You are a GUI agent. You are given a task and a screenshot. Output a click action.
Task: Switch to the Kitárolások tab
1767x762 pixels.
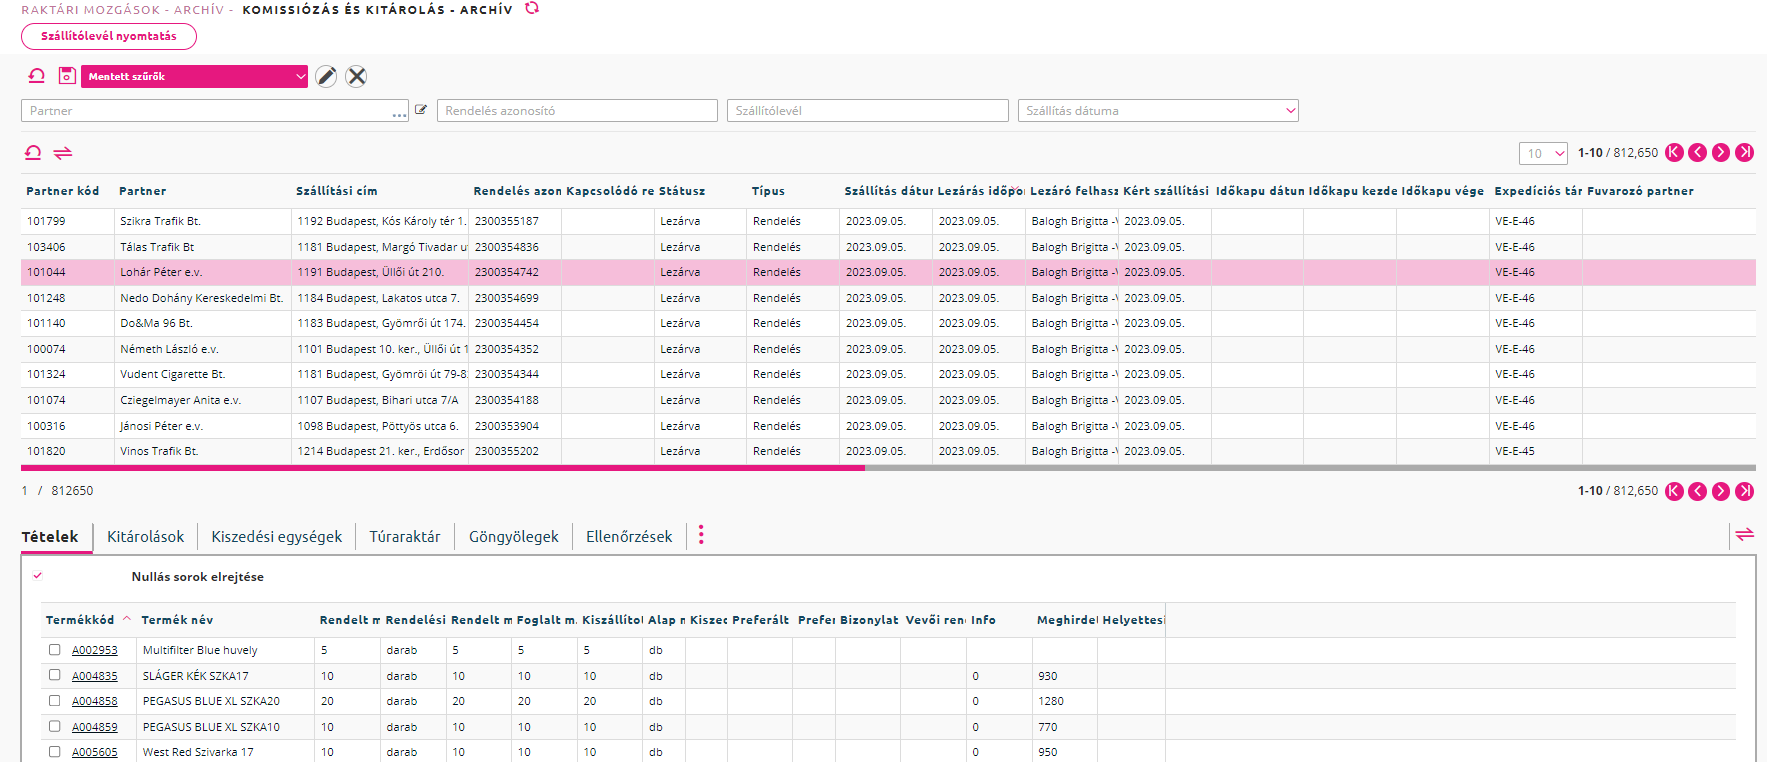coord(146,537)
